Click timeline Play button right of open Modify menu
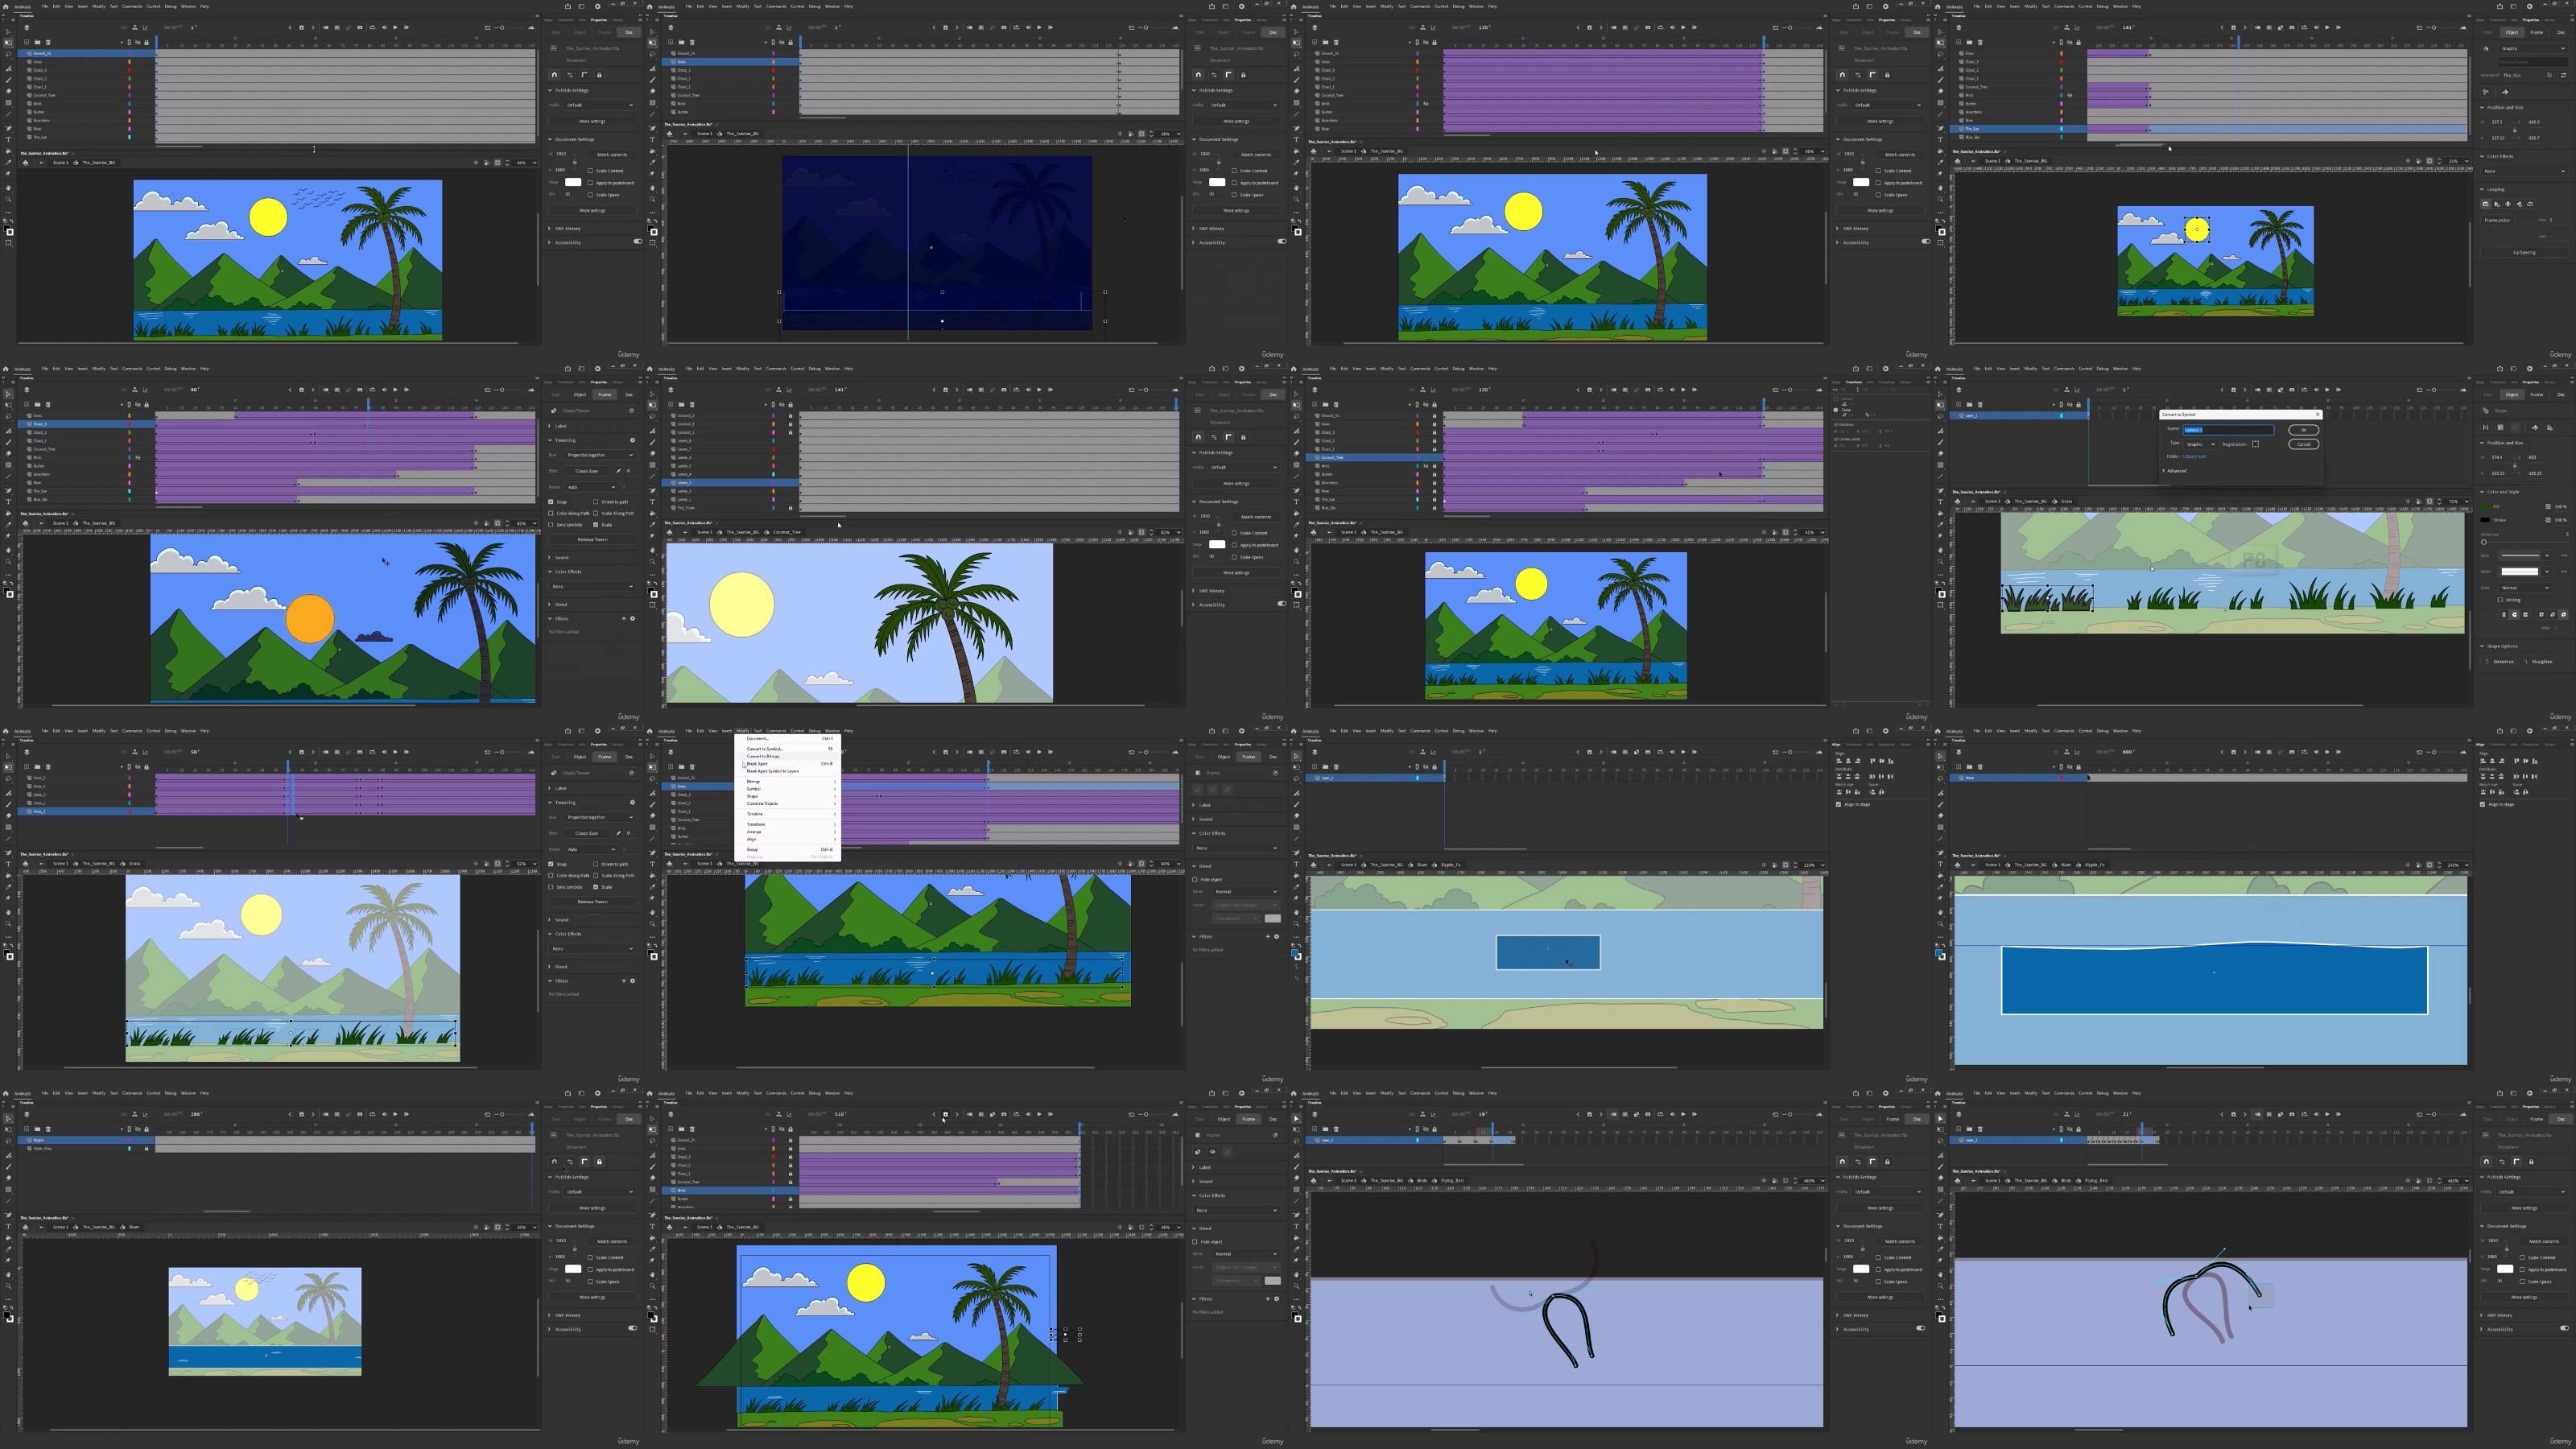 tap(1040, 752)
